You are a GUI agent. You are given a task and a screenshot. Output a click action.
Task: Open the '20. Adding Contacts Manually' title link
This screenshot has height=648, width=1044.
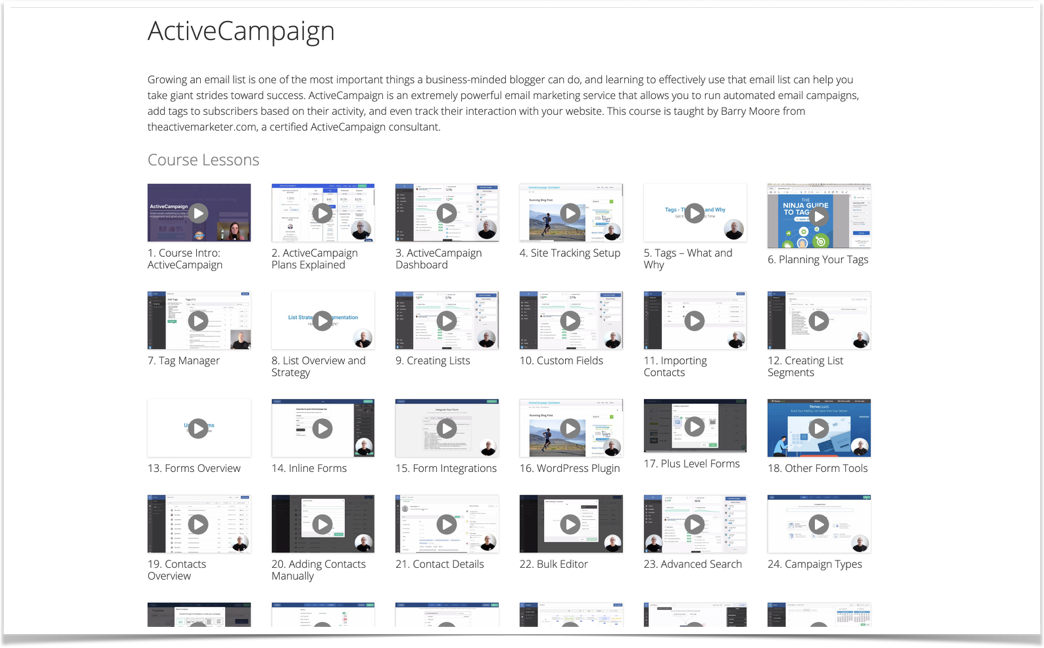pos(318,570)
